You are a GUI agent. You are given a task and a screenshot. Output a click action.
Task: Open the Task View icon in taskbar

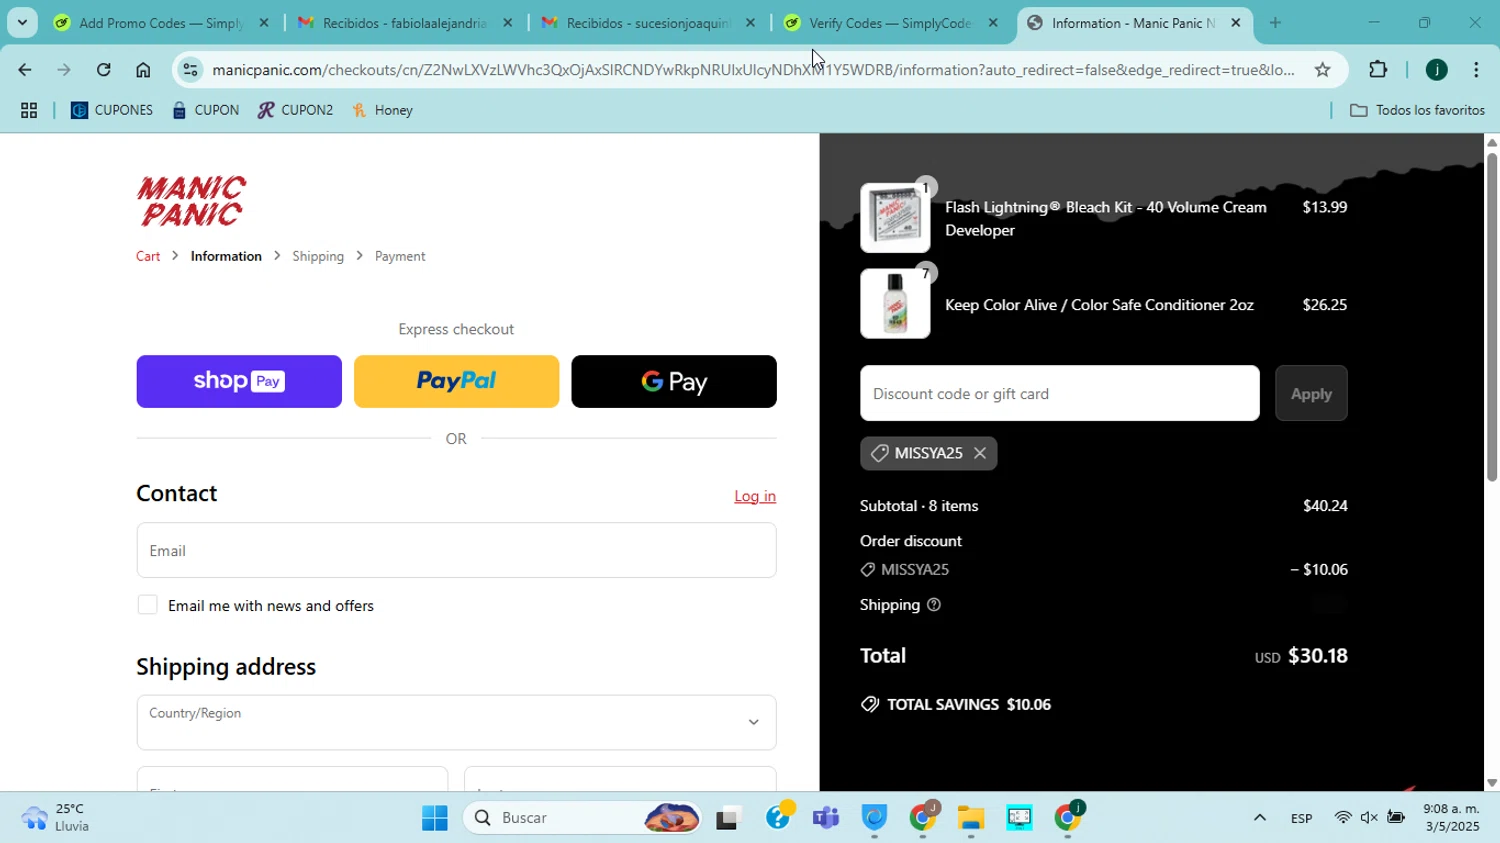[x=729, y=818]
